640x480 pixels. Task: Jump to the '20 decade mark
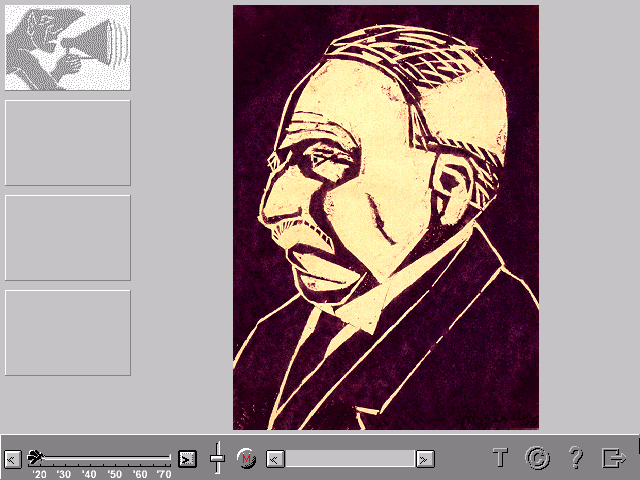coord(39,474)
